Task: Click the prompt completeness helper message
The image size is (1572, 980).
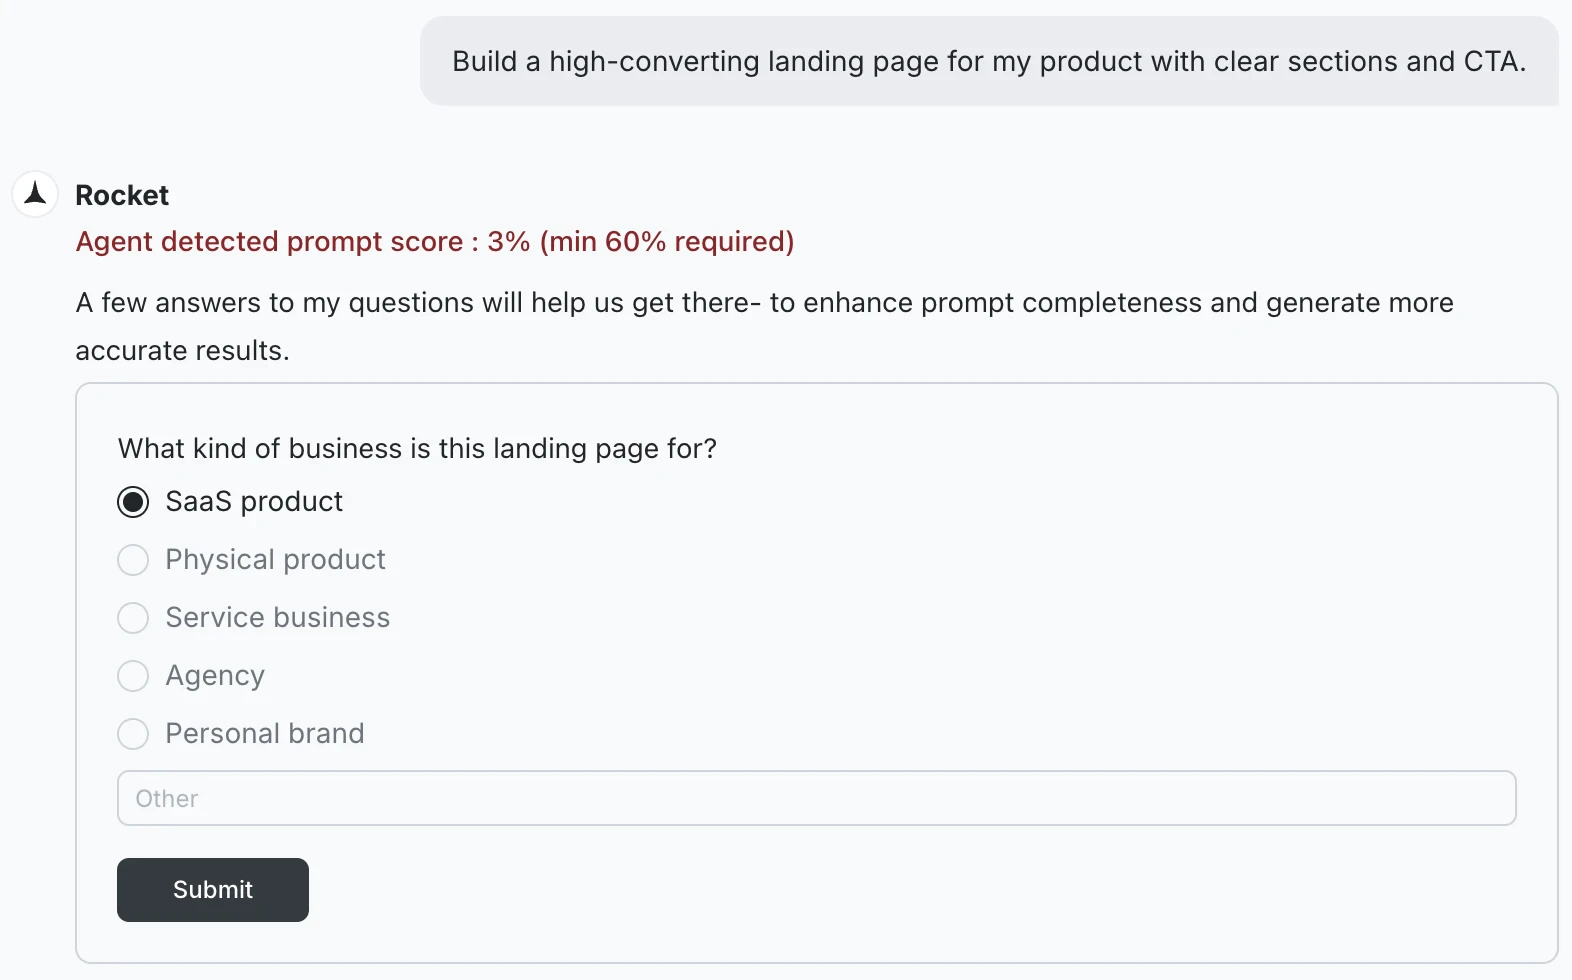Action: coord(764,326)
